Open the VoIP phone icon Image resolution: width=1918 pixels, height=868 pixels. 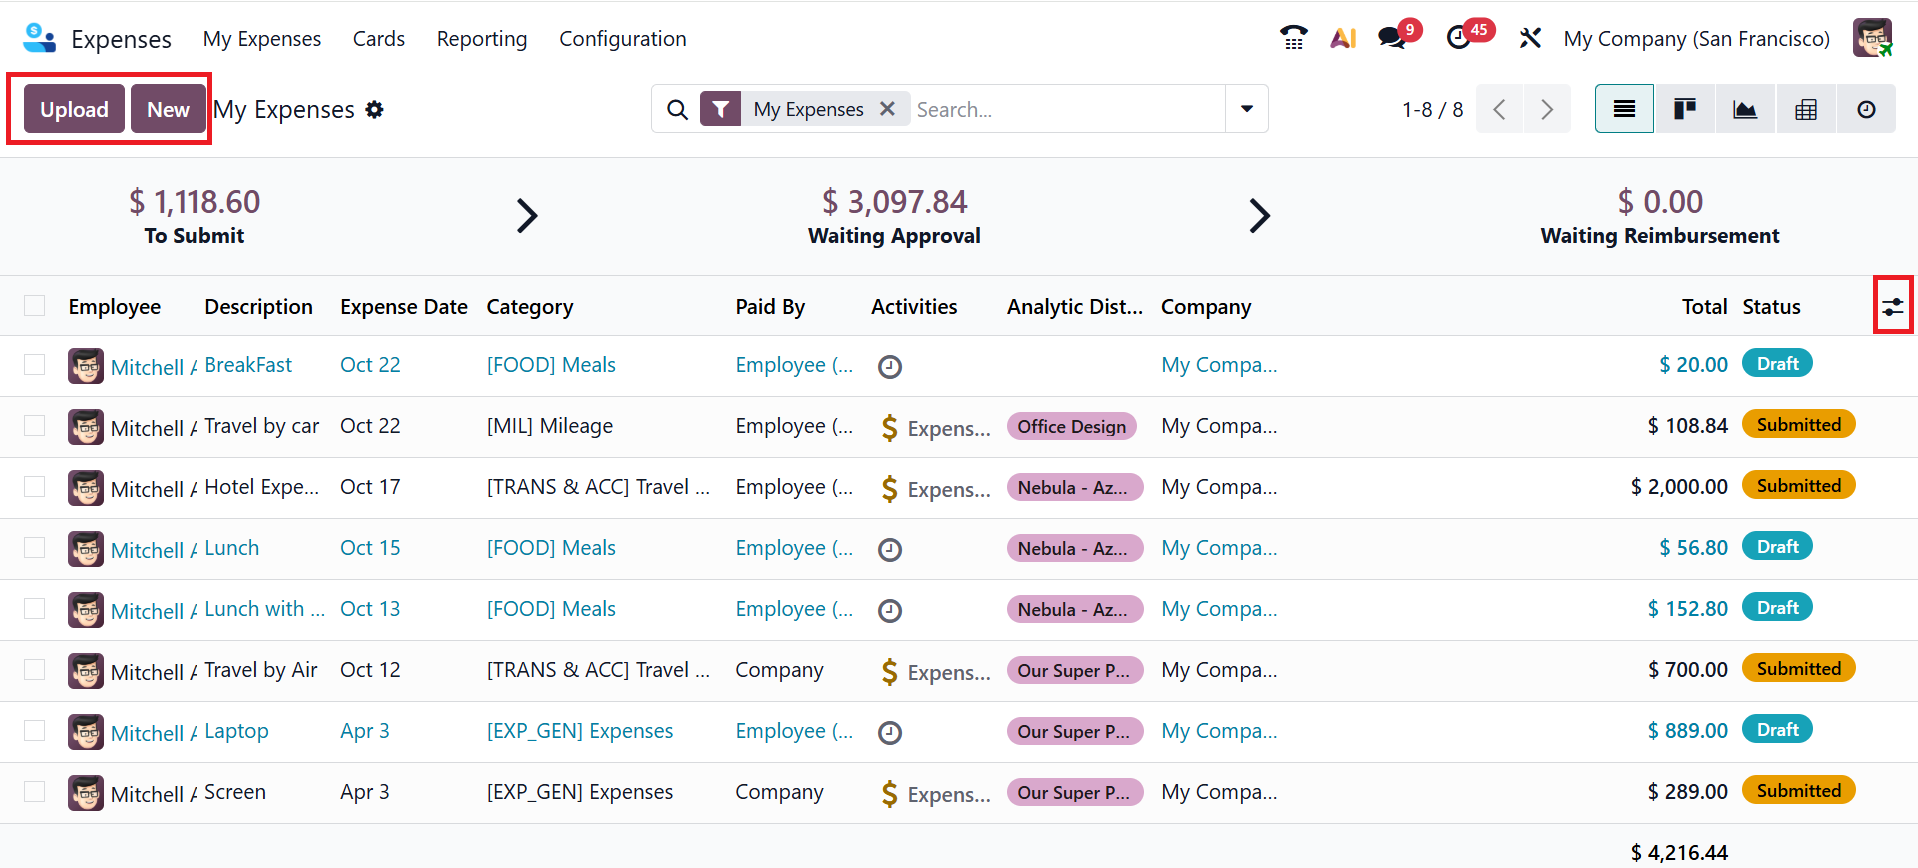click(1293, 38)
